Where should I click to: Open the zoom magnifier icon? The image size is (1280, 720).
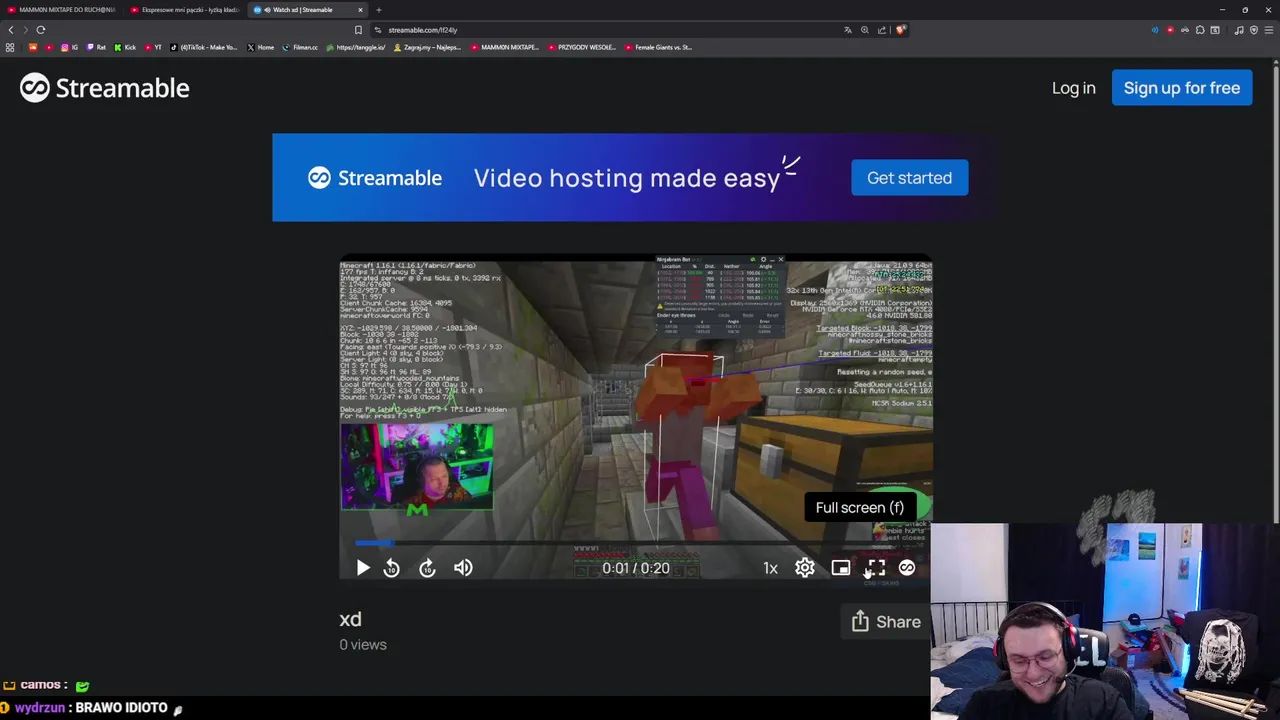click(x=865, y=30)
